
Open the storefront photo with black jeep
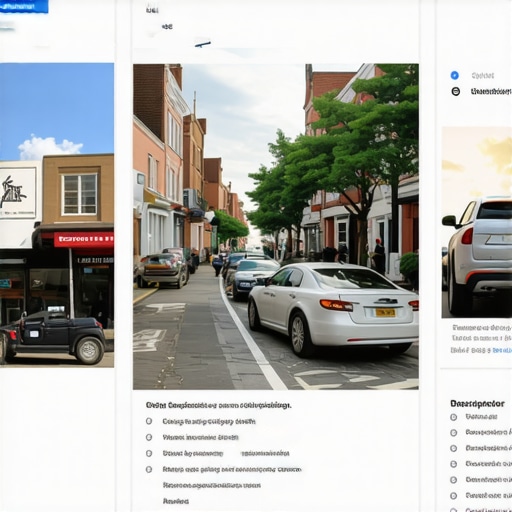tap(57, 215)
